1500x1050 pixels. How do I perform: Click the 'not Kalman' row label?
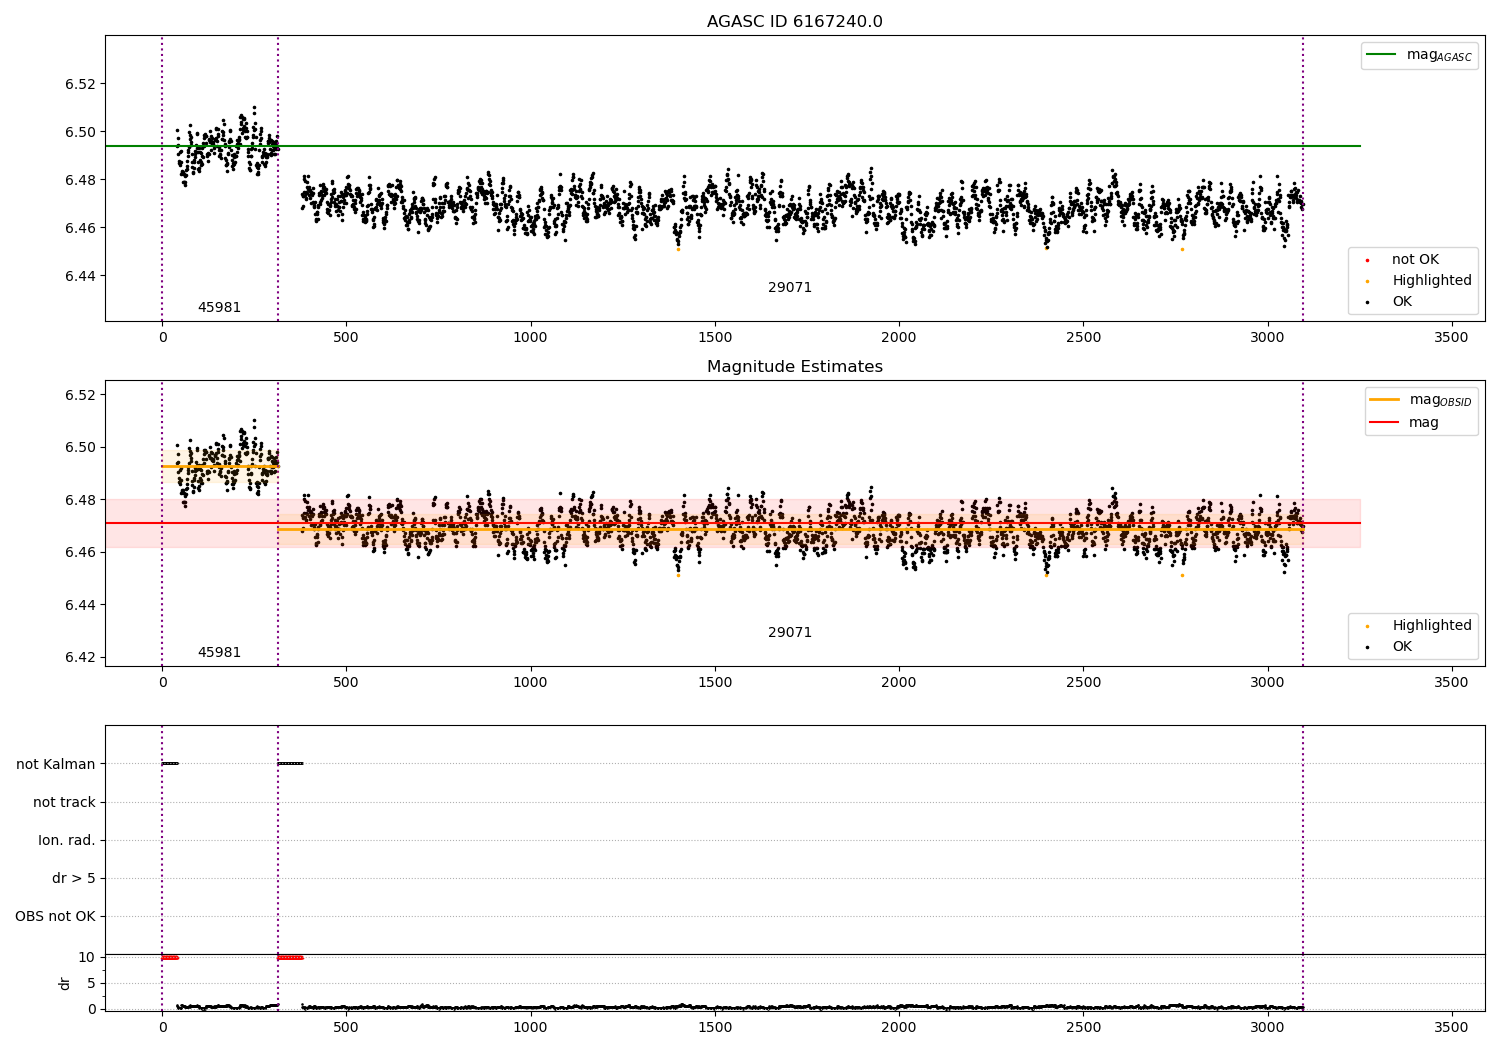tap(56, 764)
